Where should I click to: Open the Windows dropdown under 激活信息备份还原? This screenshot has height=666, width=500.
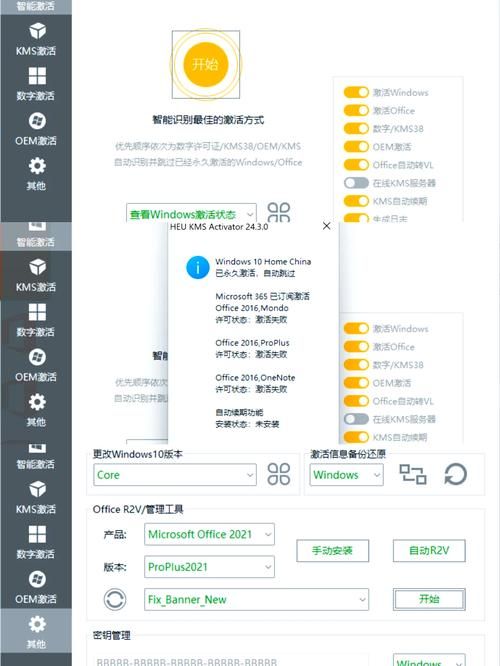click(x=346, y=474)
